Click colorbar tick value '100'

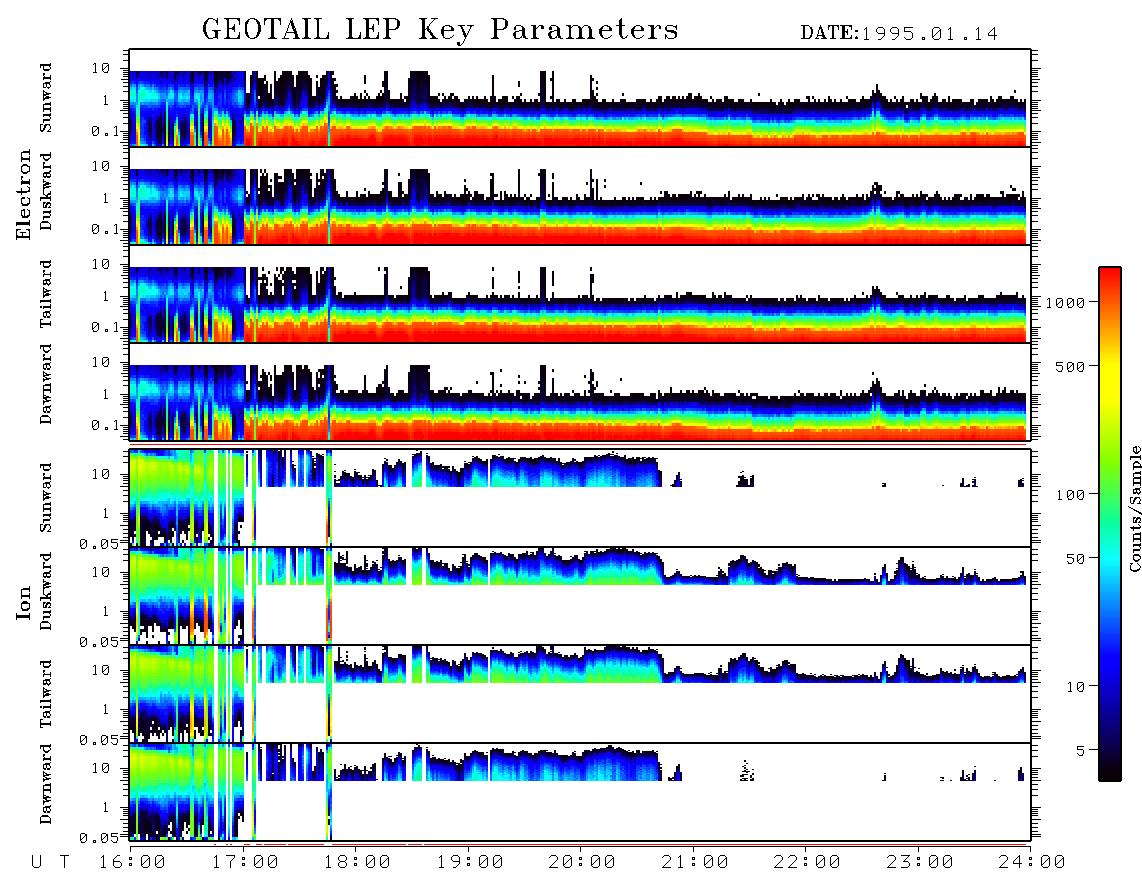(x=1070, y=495)
